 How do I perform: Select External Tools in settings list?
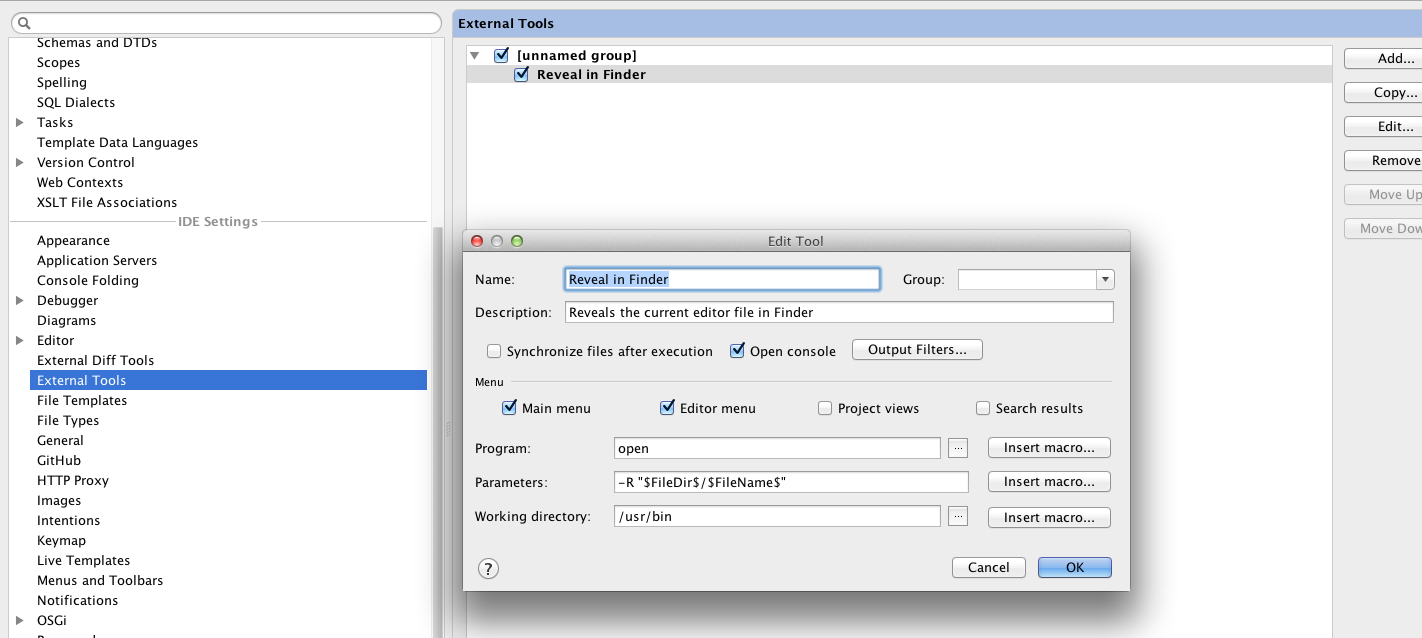pyautogui.click(x=228, y=380)
